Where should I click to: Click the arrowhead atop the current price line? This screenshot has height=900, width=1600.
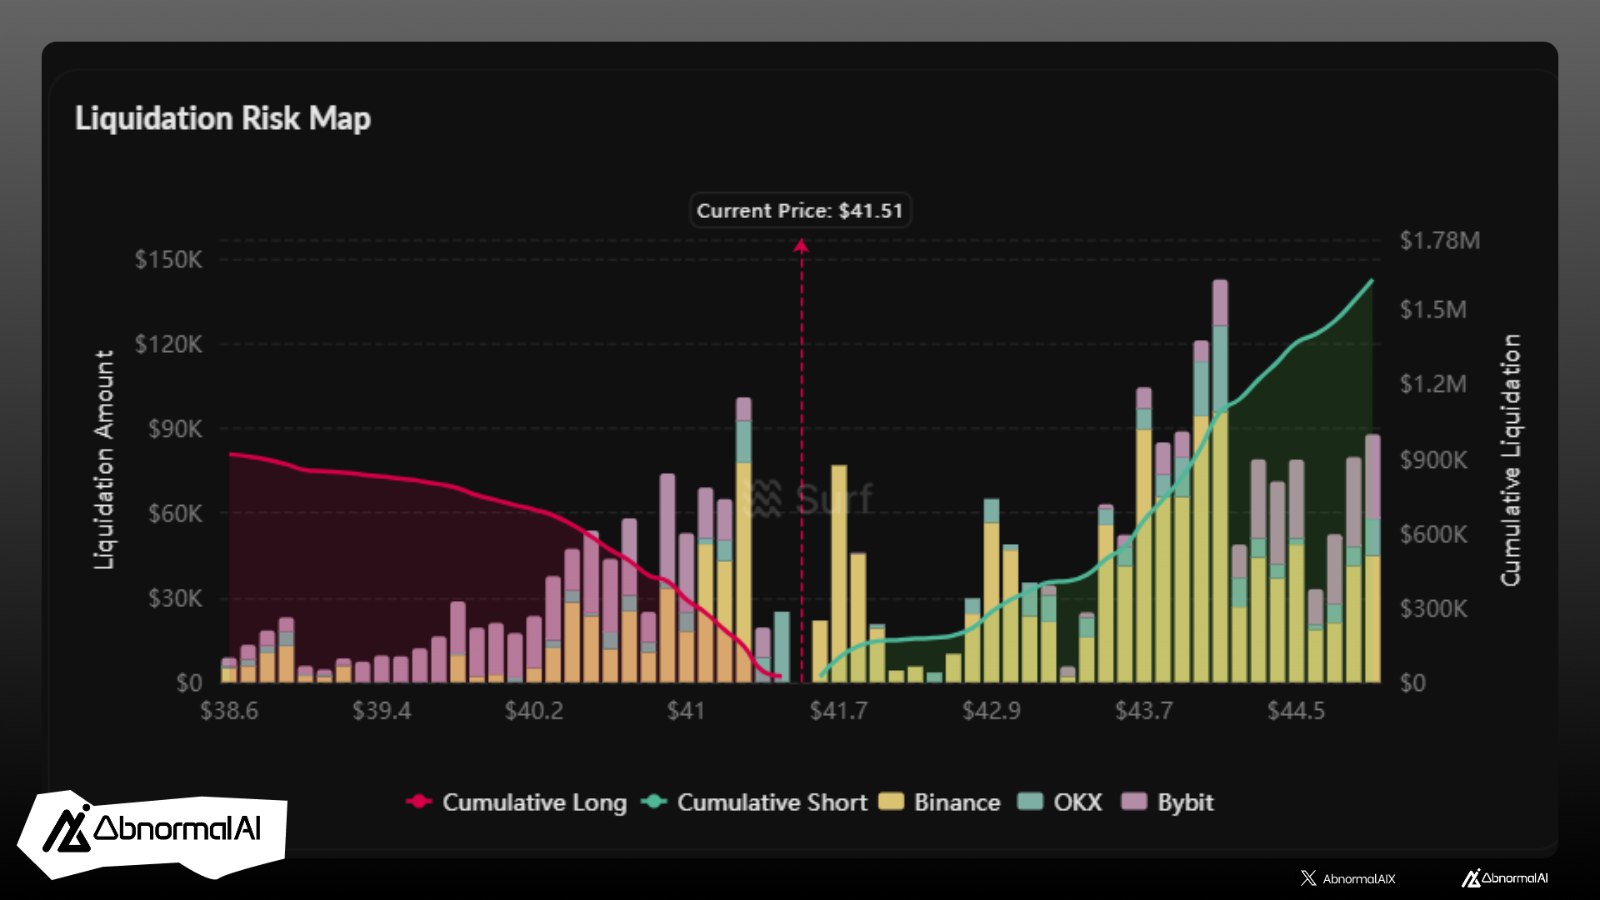pyautogui.click(x=801, y=245)
